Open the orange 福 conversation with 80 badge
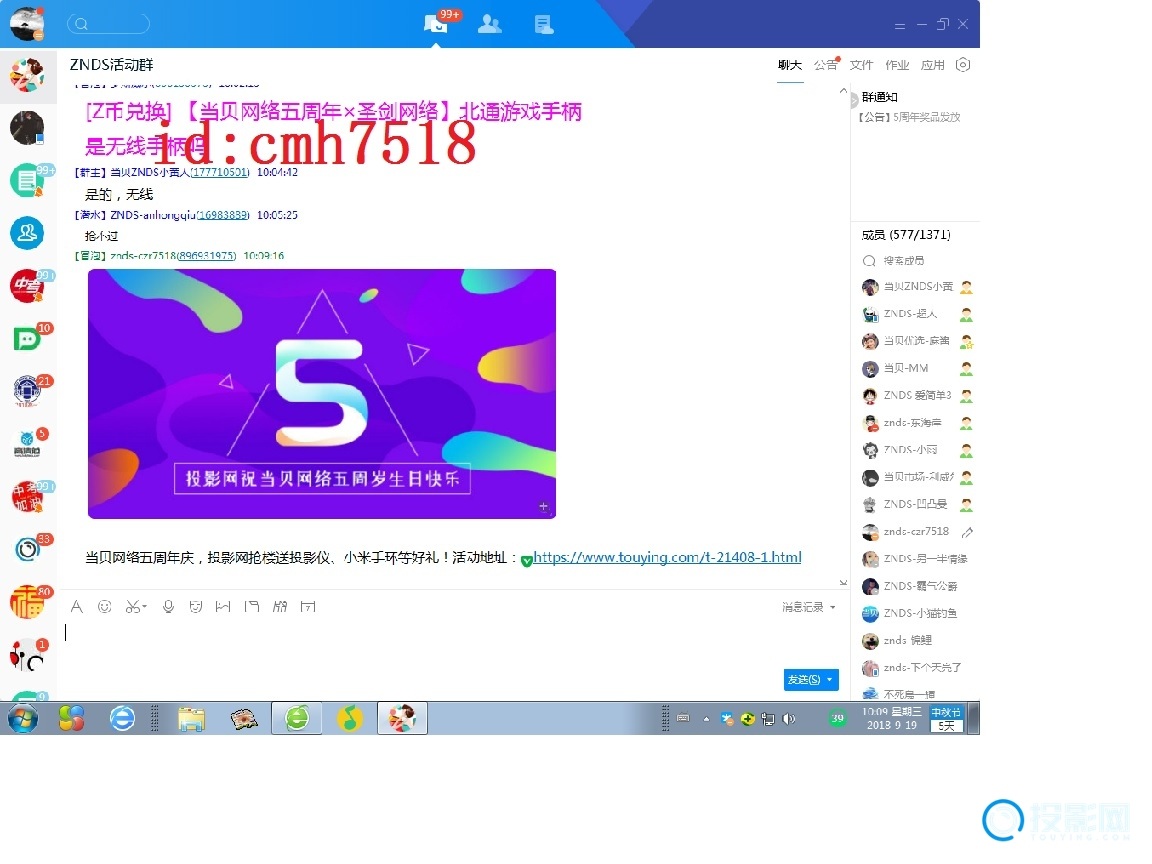Image resolution: width=1152 pixels, height=864 pixels. click(27, 602)
